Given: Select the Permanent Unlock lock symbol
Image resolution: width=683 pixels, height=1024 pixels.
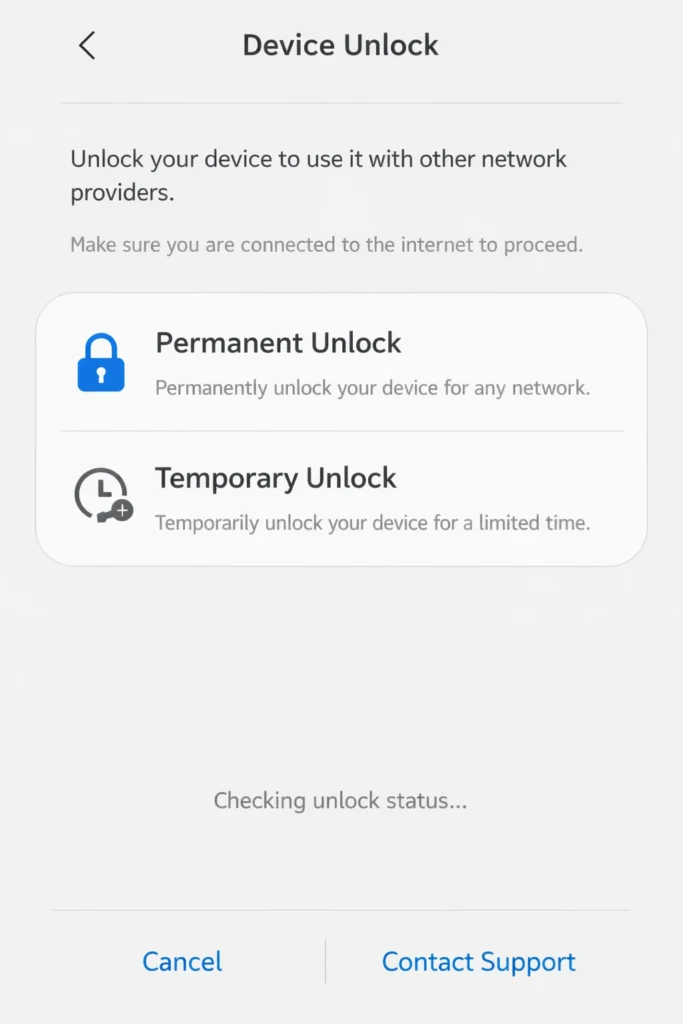Looking at the screenshot, I should 100,363.
